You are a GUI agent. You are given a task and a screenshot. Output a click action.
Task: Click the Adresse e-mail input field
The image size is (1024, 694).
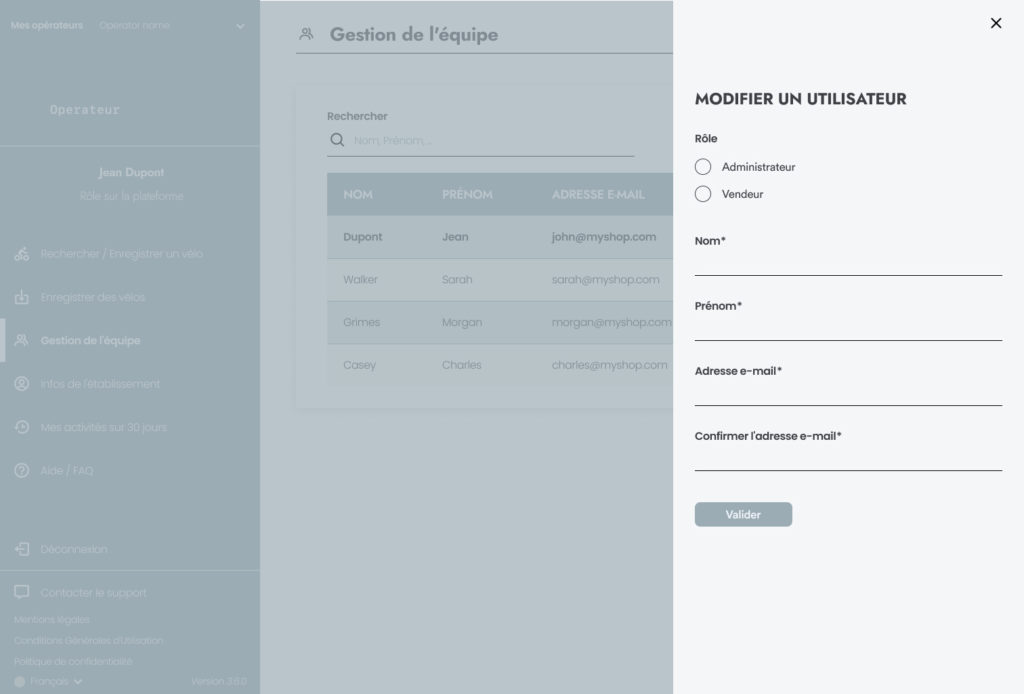[x=848, y=394]
